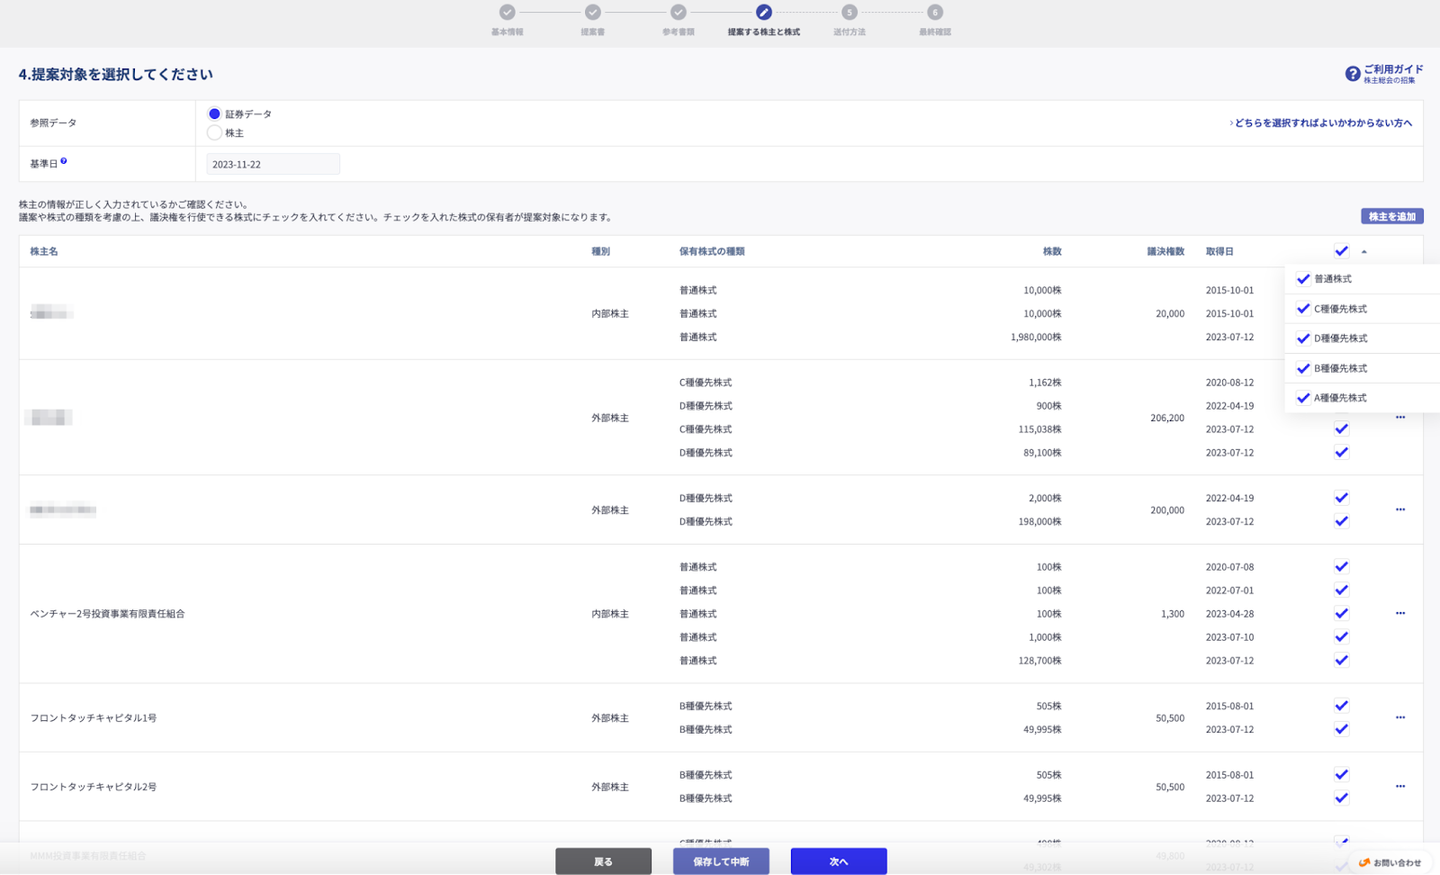Uncheck D種優先株式 in the filter dropdown

click(1303, 338)
